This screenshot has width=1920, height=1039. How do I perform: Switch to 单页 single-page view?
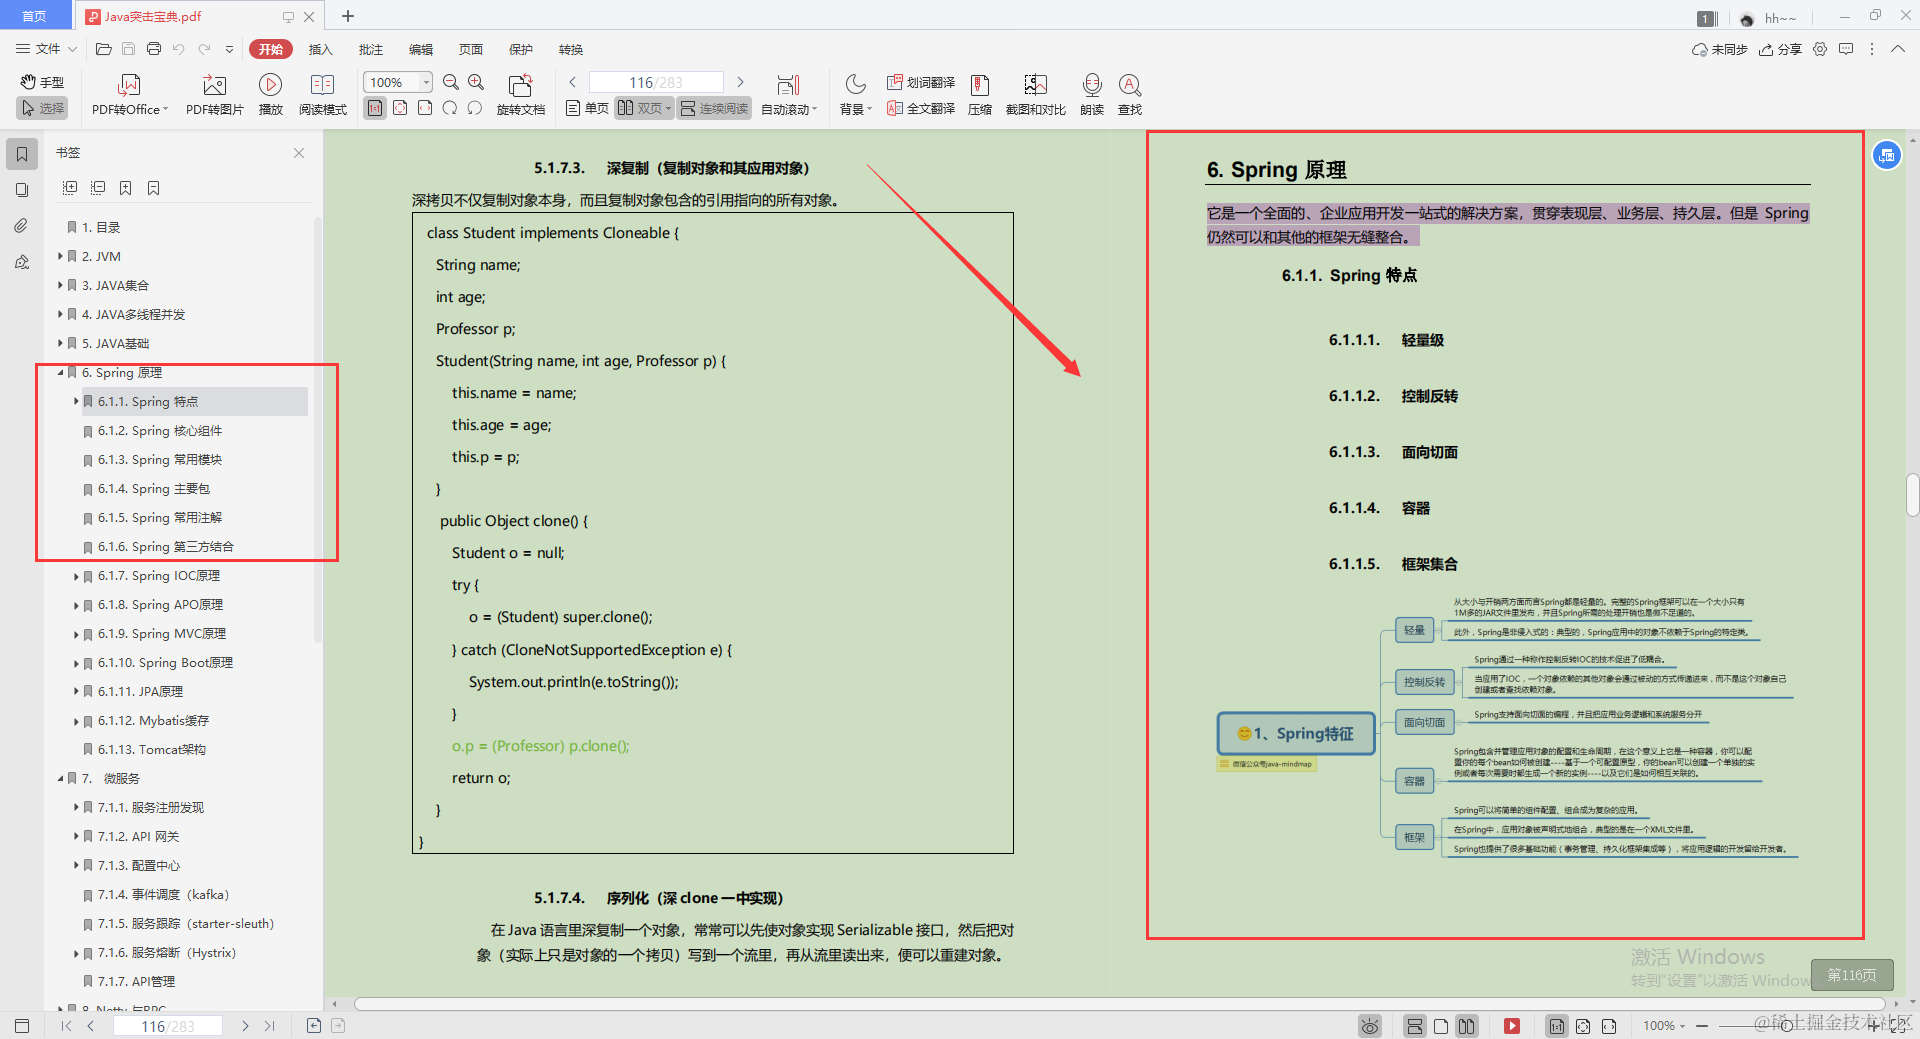tap(586, 108)
